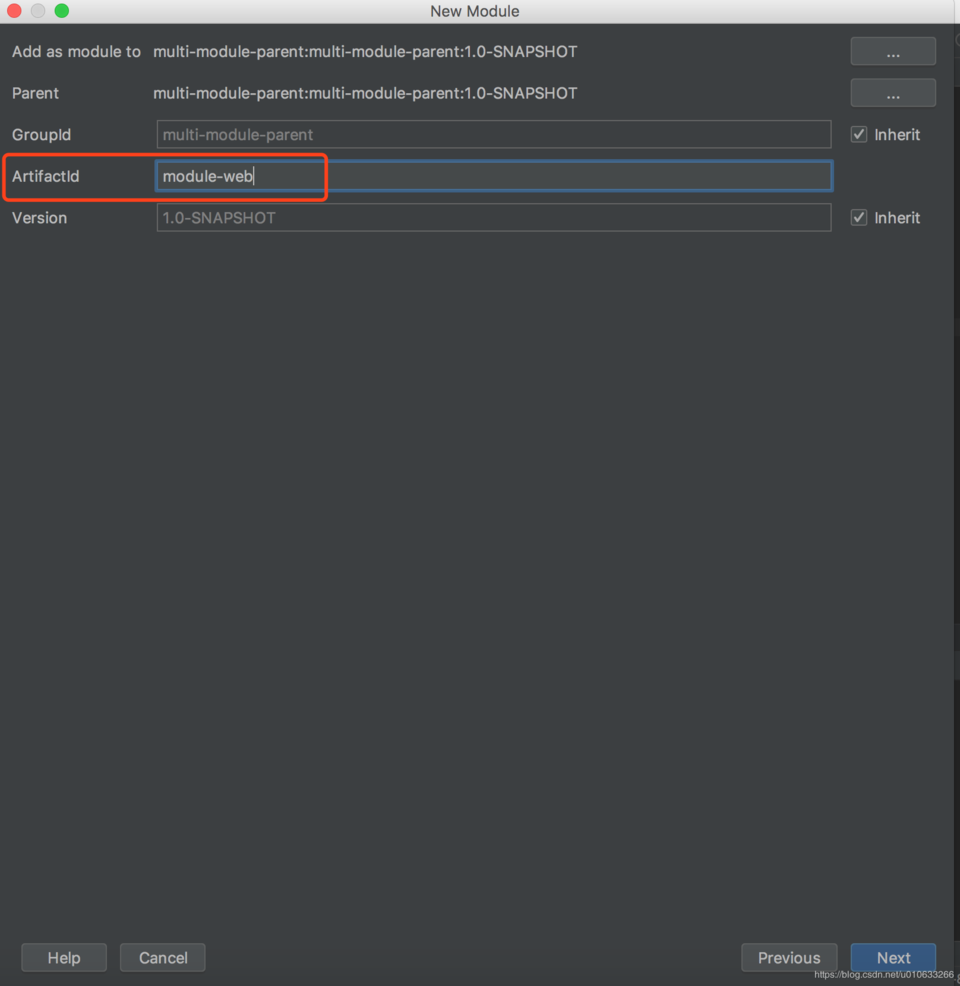Open parent chooser via Parent "..." button

[x=892, y=93]
